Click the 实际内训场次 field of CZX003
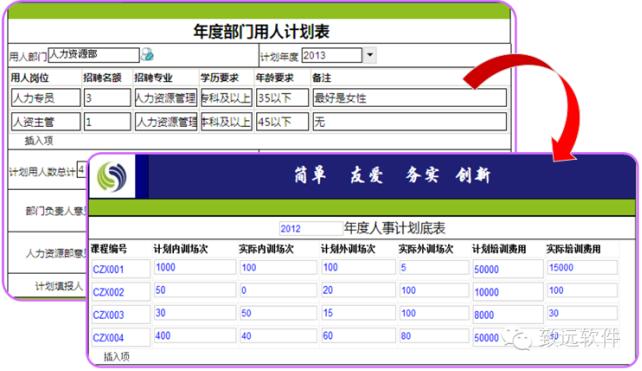The height and width of the screenshot is (371, 642). pos(278,313)
